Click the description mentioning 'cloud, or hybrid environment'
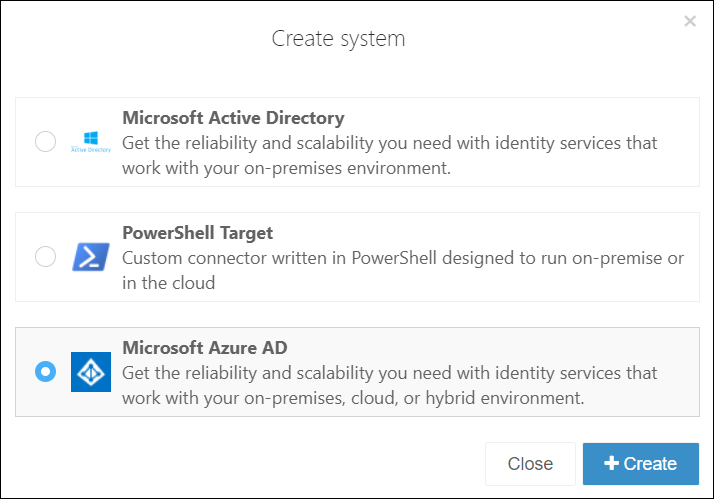This screenshot has height=499, width=714. coord(390,386)
